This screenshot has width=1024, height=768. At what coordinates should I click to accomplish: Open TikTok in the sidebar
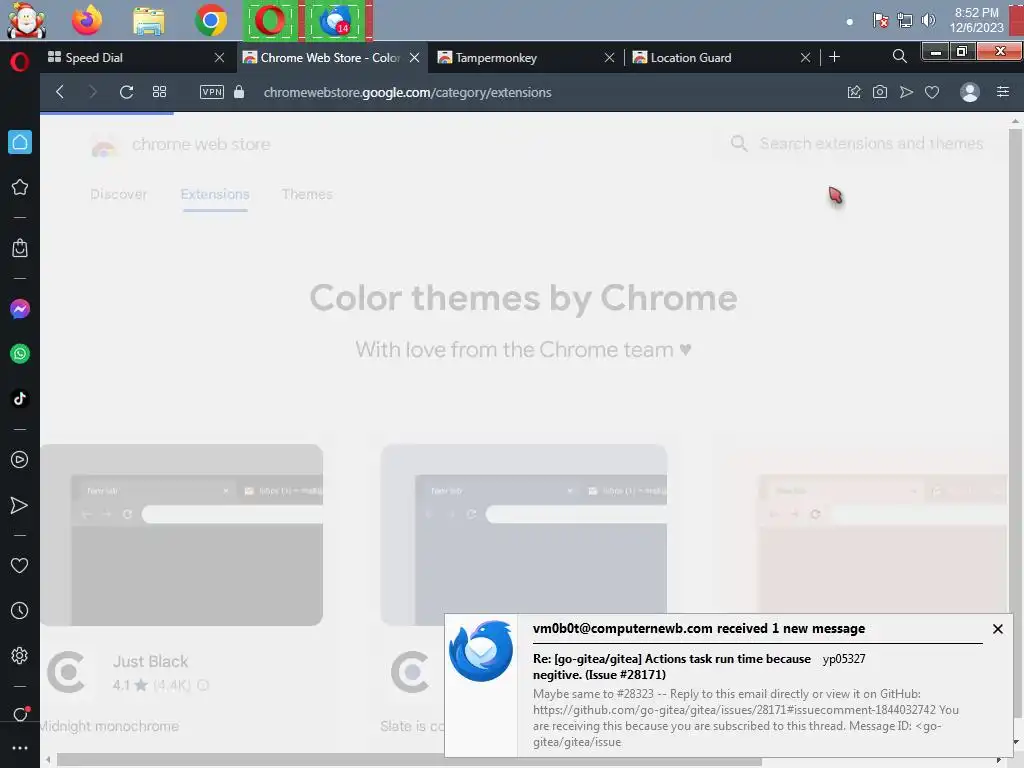click(20, 399)
